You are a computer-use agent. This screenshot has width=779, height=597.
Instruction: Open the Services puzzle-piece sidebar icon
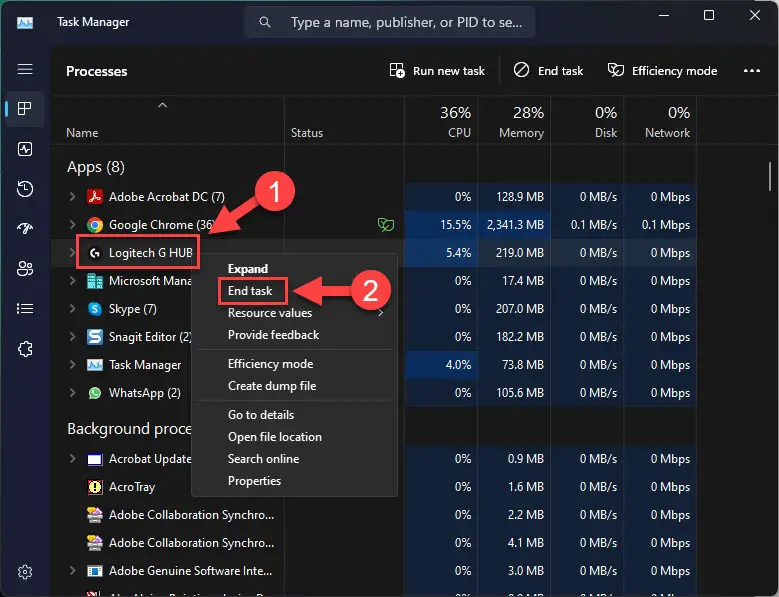pyautogui.click(x=25, y=349)
